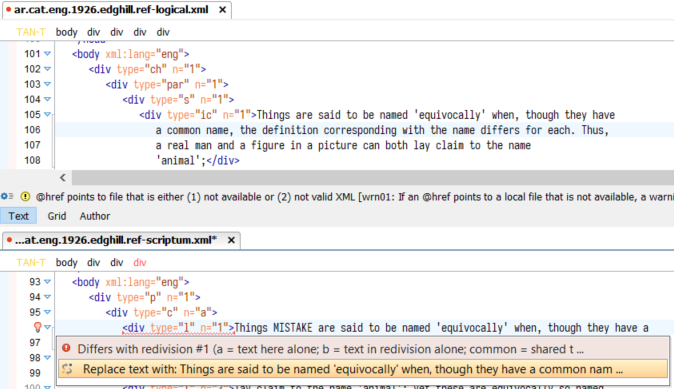
Task: Click the @href warning message text
Action: click(x=355, y=197)
